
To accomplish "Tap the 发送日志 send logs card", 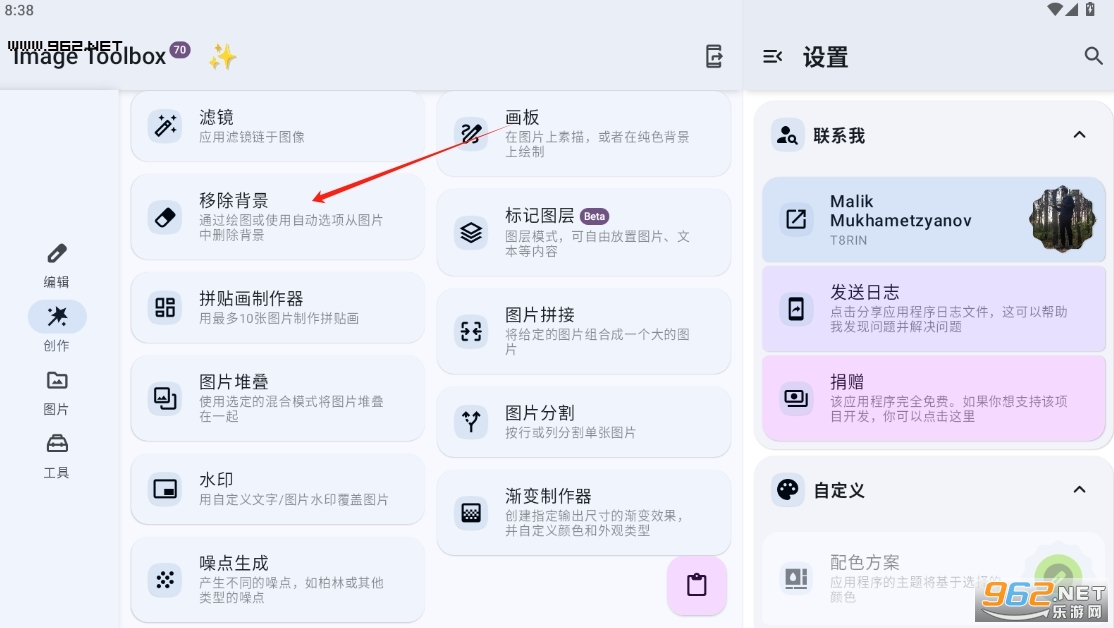I will [934, 309].
